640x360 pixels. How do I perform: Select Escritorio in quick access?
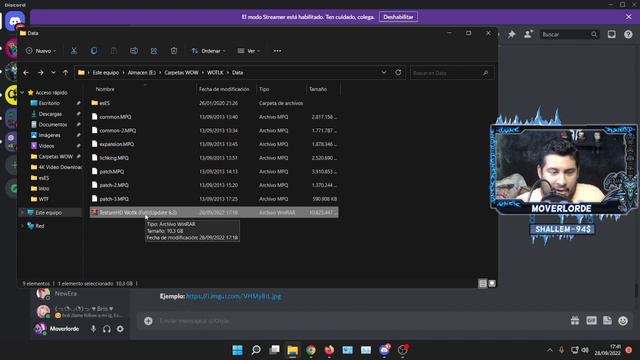[x=49, y=103]
